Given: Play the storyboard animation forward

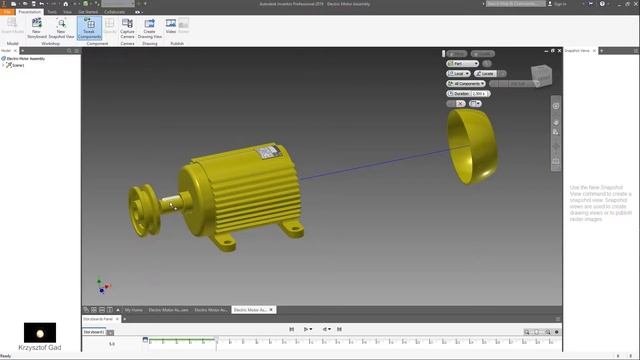Looking at the screenshot, I should tap(306, 329).
